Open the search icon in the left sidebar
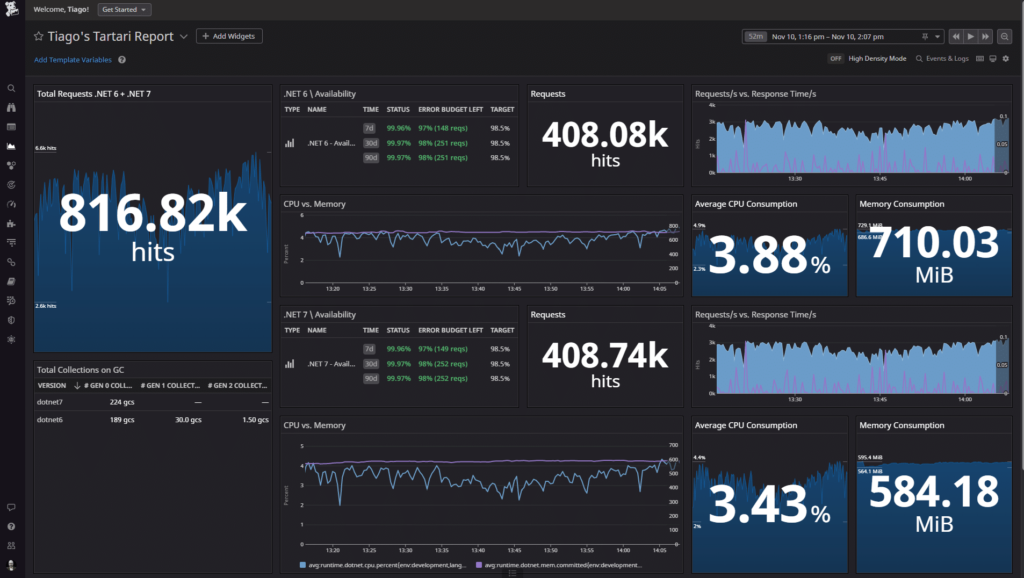 point(11,88)
